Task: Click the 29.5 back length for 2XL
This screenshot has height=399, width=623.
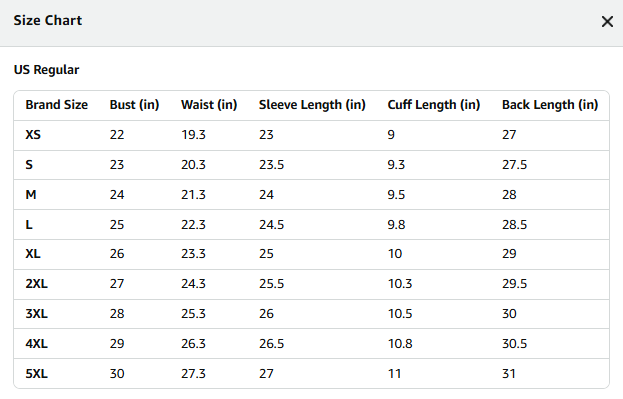Action: pyautogui.click(x=515, y=284)
